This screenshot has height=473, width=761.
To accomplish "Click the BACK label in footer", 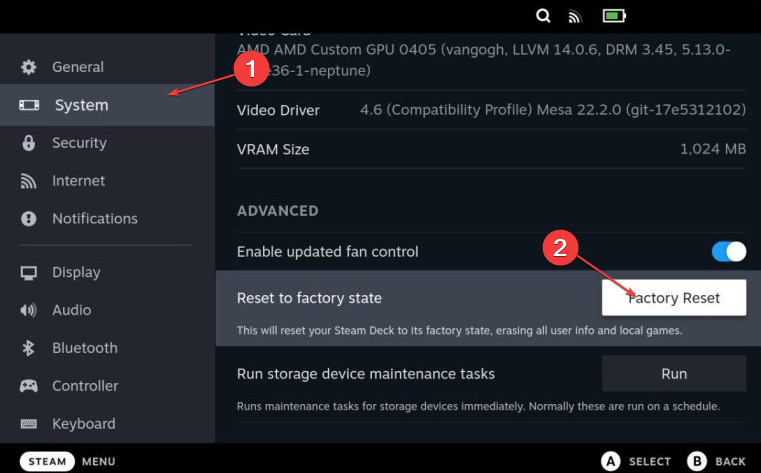I will [730, 462].
